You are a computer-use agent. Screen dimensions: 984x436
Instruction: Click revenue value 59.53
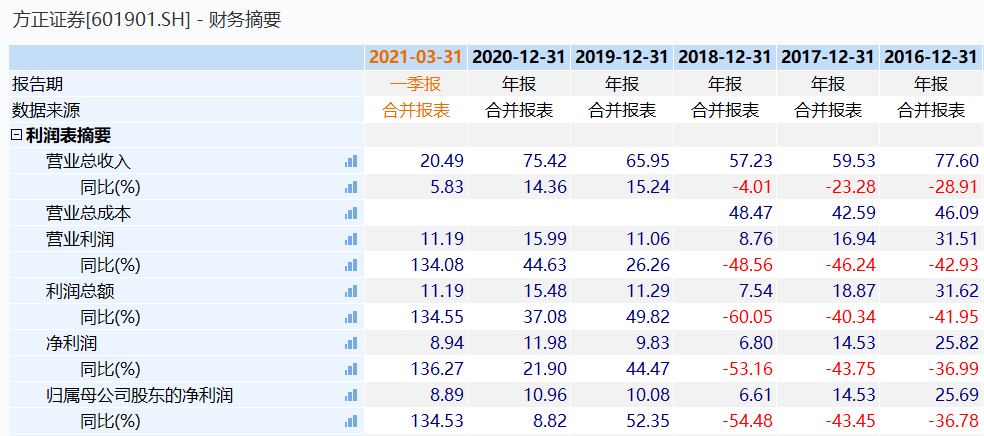(853, 161)
